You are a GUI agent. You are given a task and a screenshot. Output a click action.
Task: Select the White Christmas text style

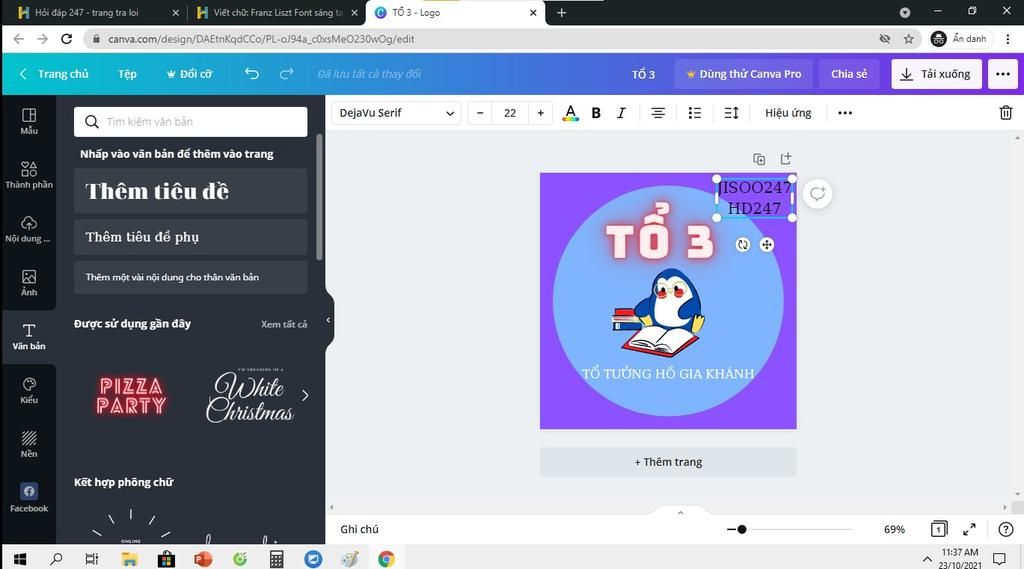pyautogui.click(x=250, y=395)
